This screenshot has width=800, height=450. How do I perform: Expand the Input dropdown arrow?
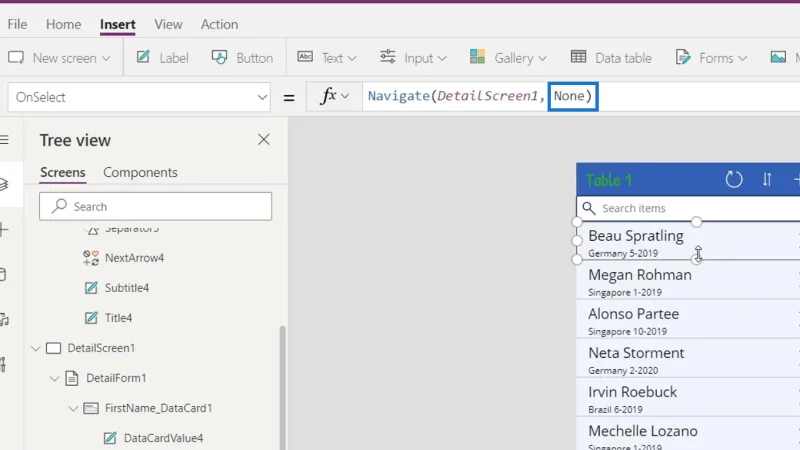(x=442, y=59)
